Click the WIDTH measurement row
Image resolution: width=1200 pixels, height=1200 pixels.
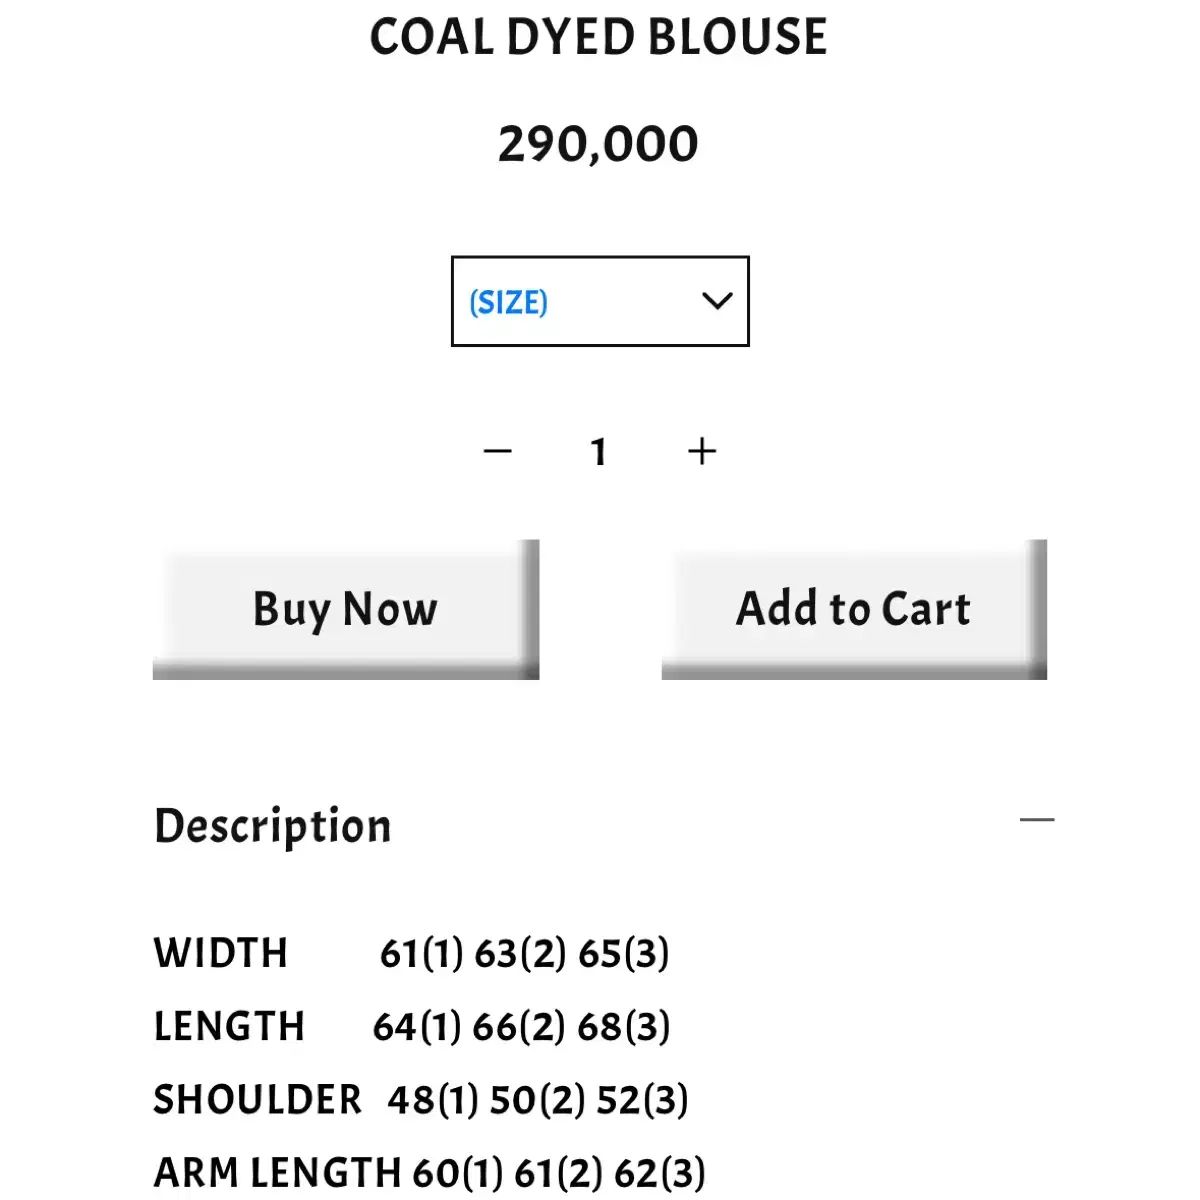coord(412,953)
